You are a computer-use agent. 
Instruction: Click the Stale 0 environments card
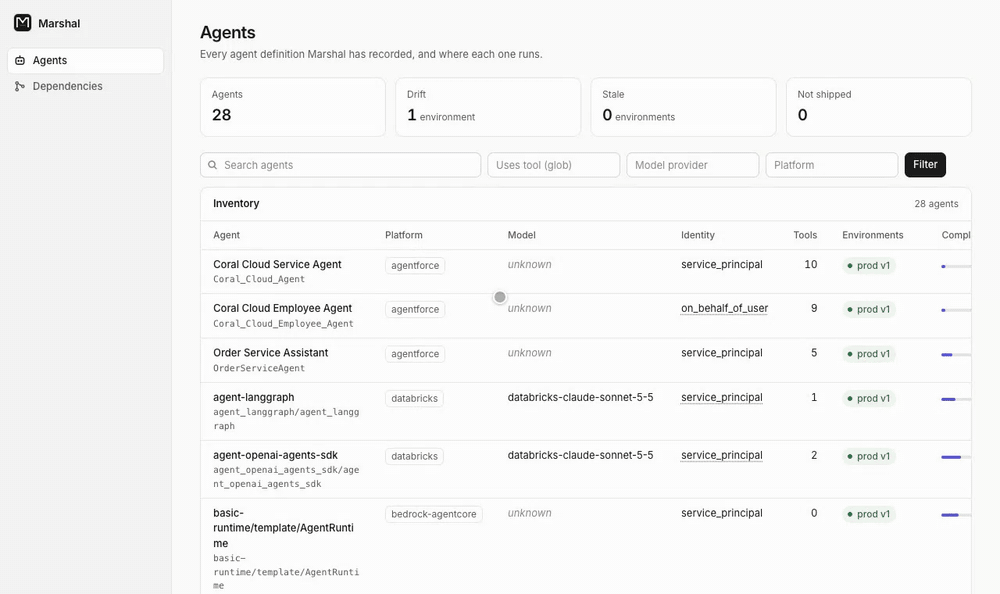[683, 107]
